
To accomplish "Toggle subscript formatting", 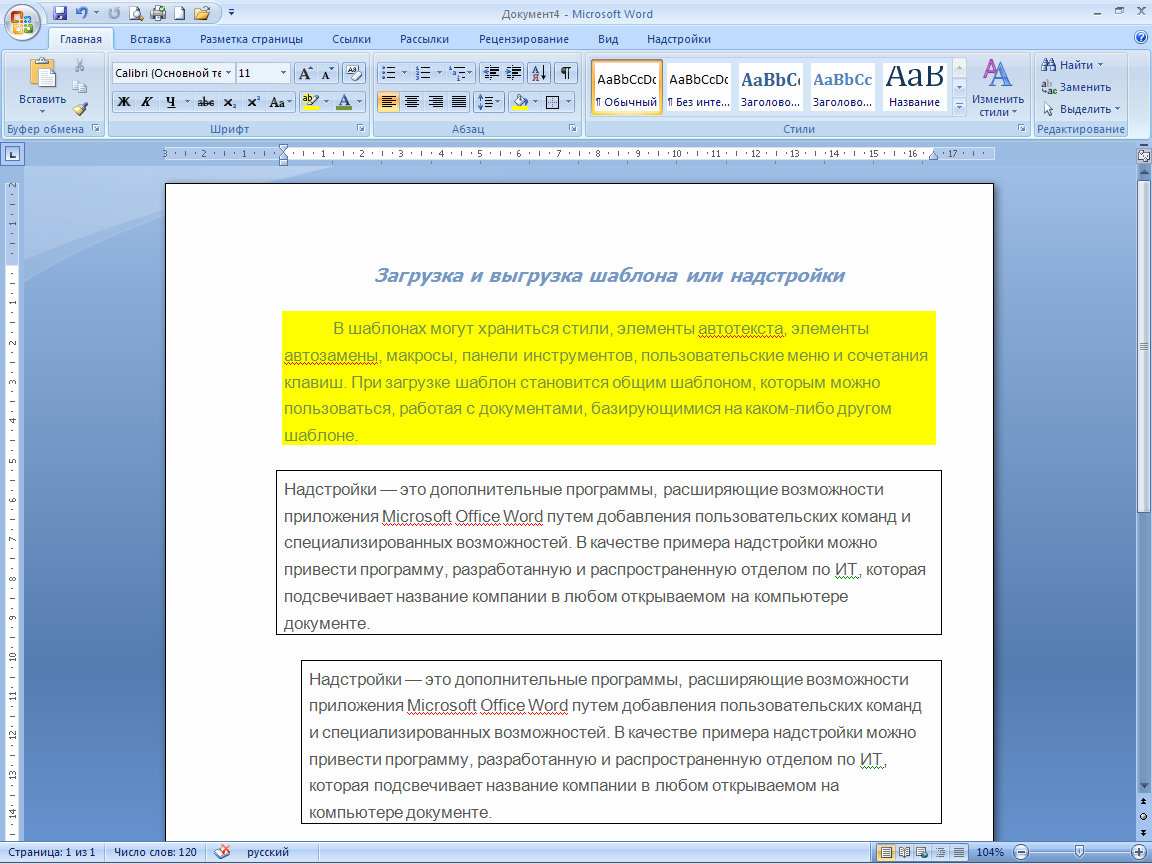I will [x=230, y=102].
